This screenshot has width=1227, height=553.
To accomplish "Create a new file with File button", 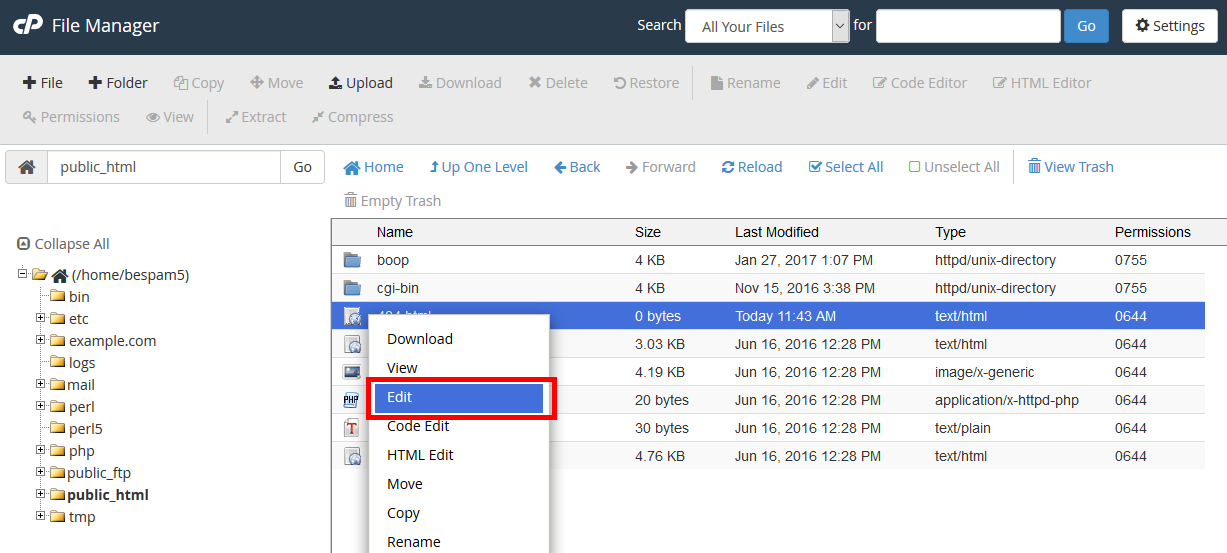I will tap(43, 83).
